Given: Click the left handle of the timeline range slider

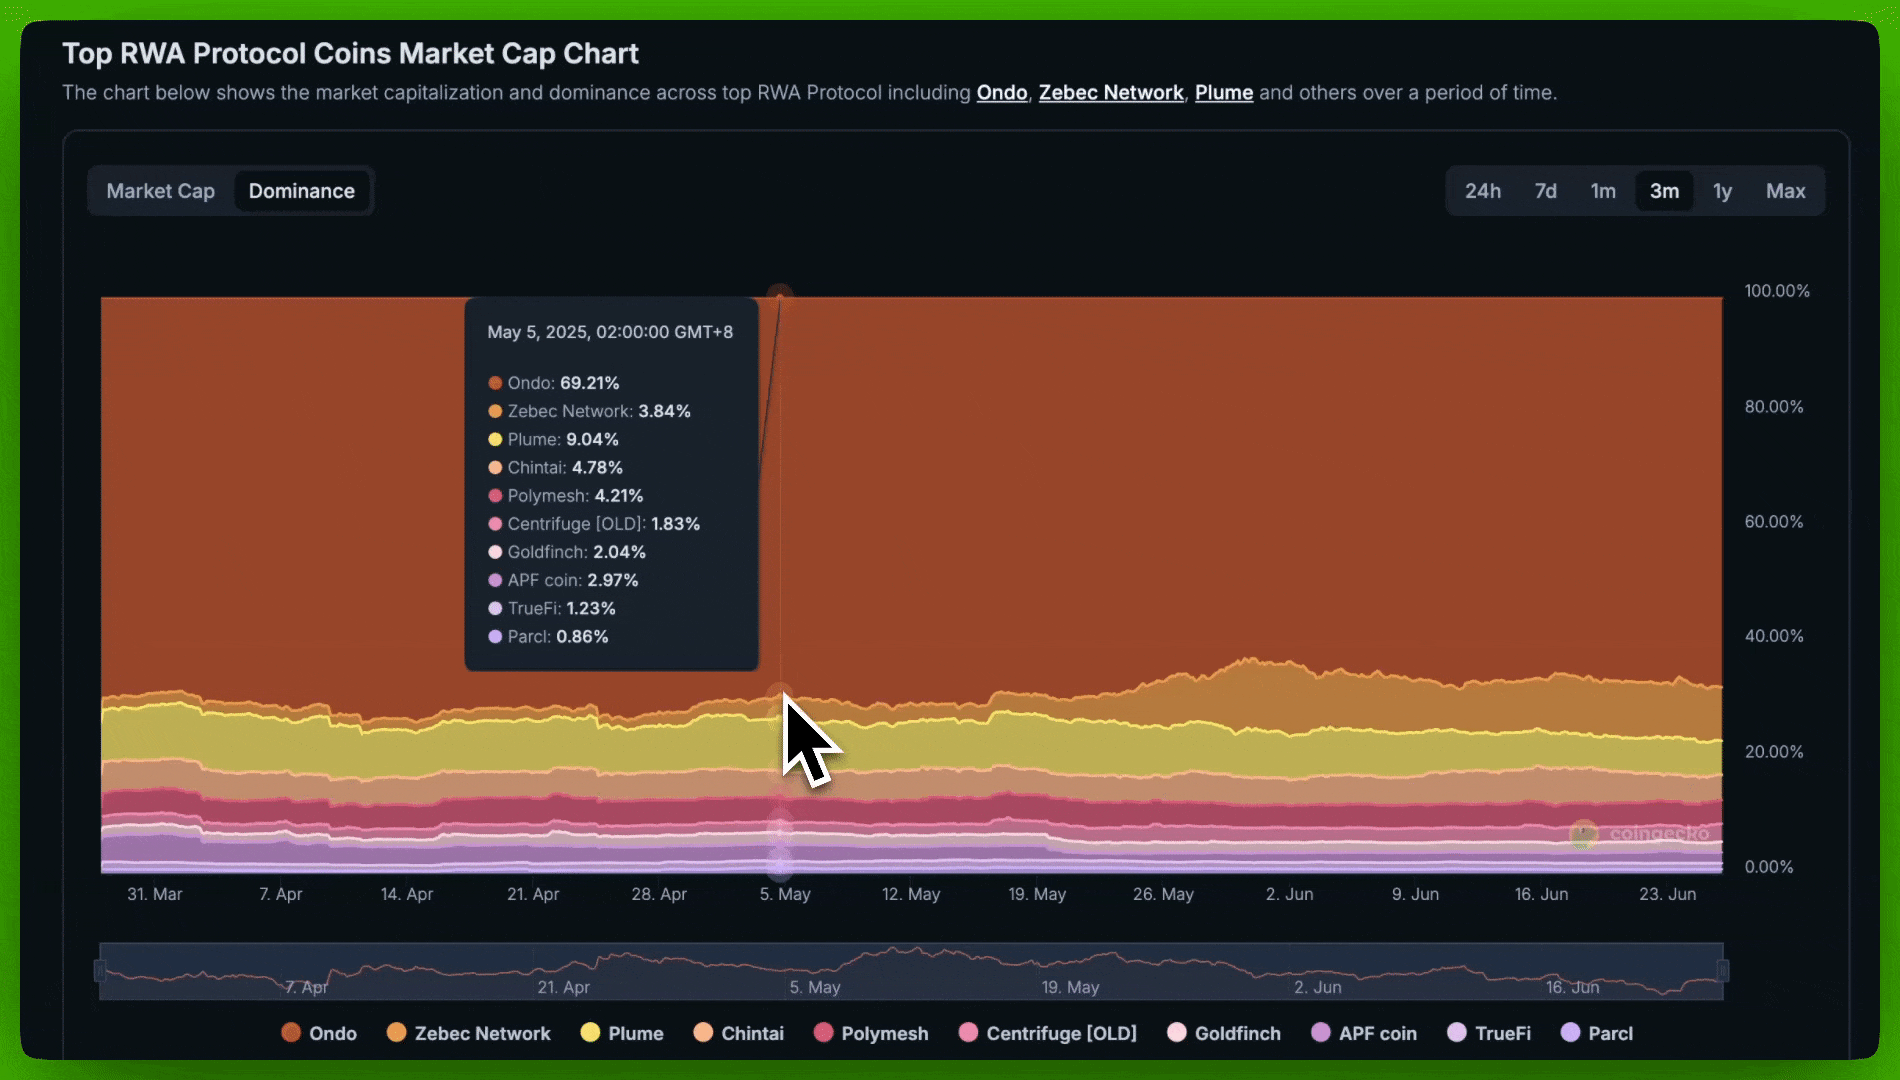Looking at the screenshot, I should coord(101,968).
